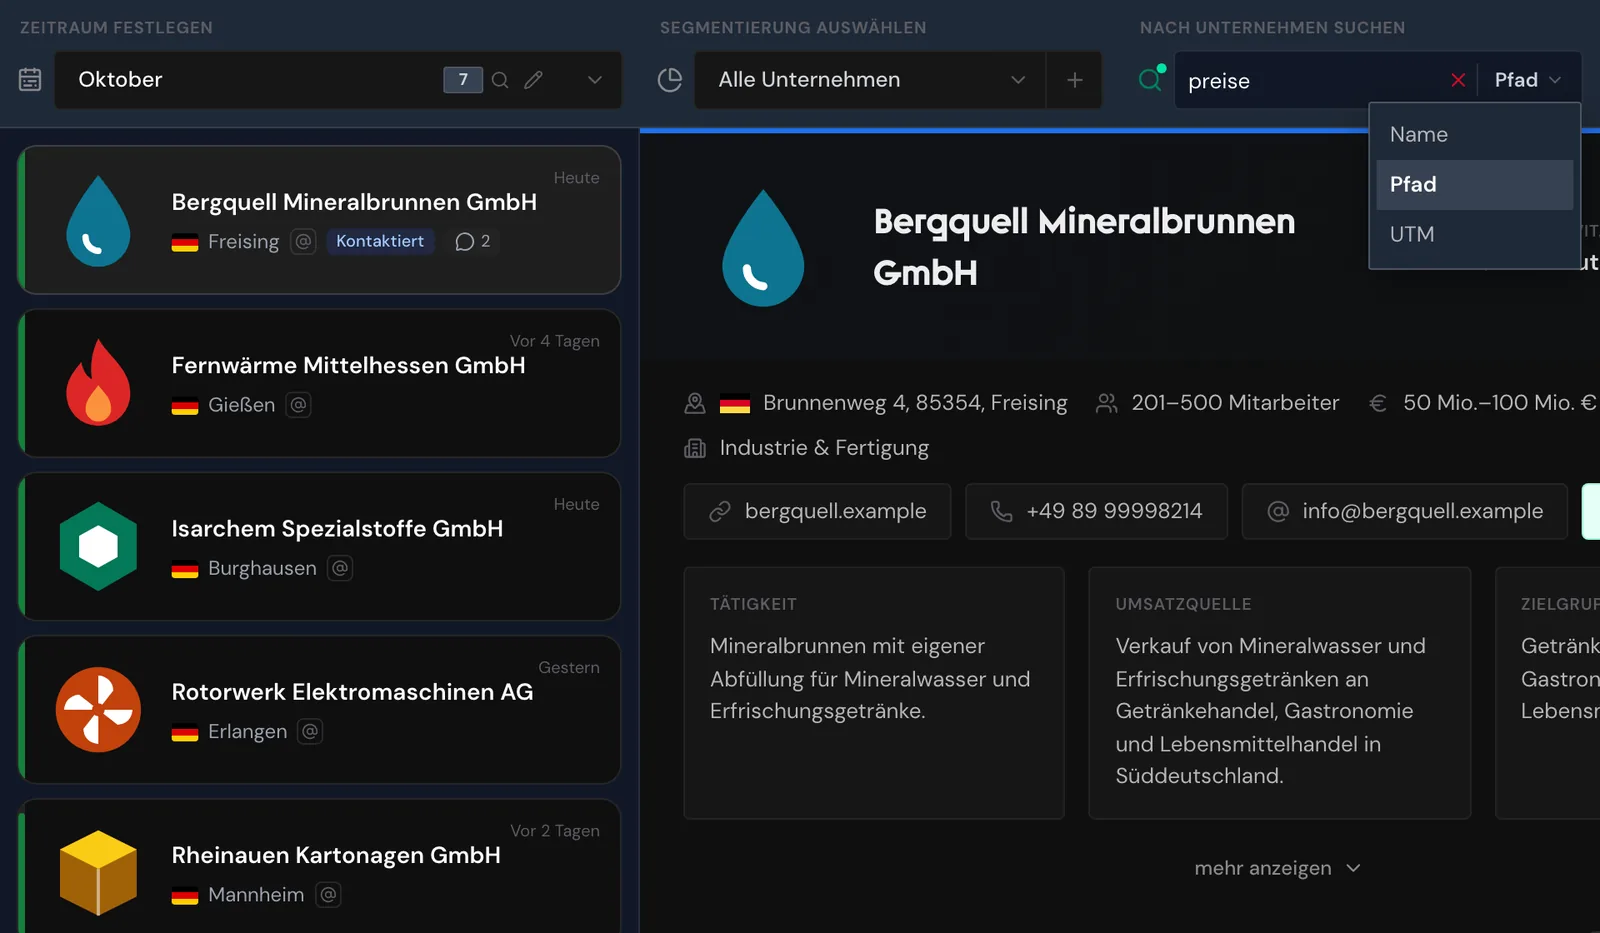The image size is (1600, 933).
Task: Edit the period with the pencil icon
Action: pyautogui.click(x=534, y=80)
